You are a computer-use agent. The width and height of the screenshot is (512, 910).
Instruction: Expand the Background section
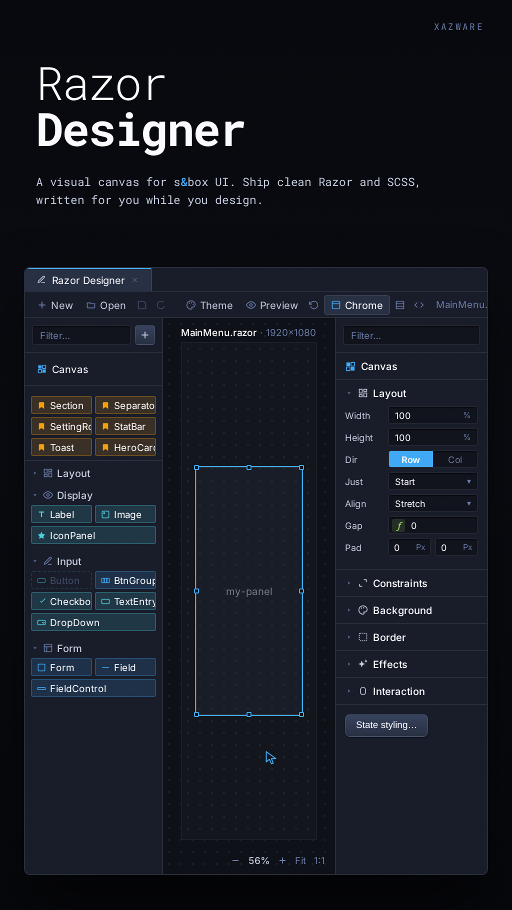pos(412,611)
